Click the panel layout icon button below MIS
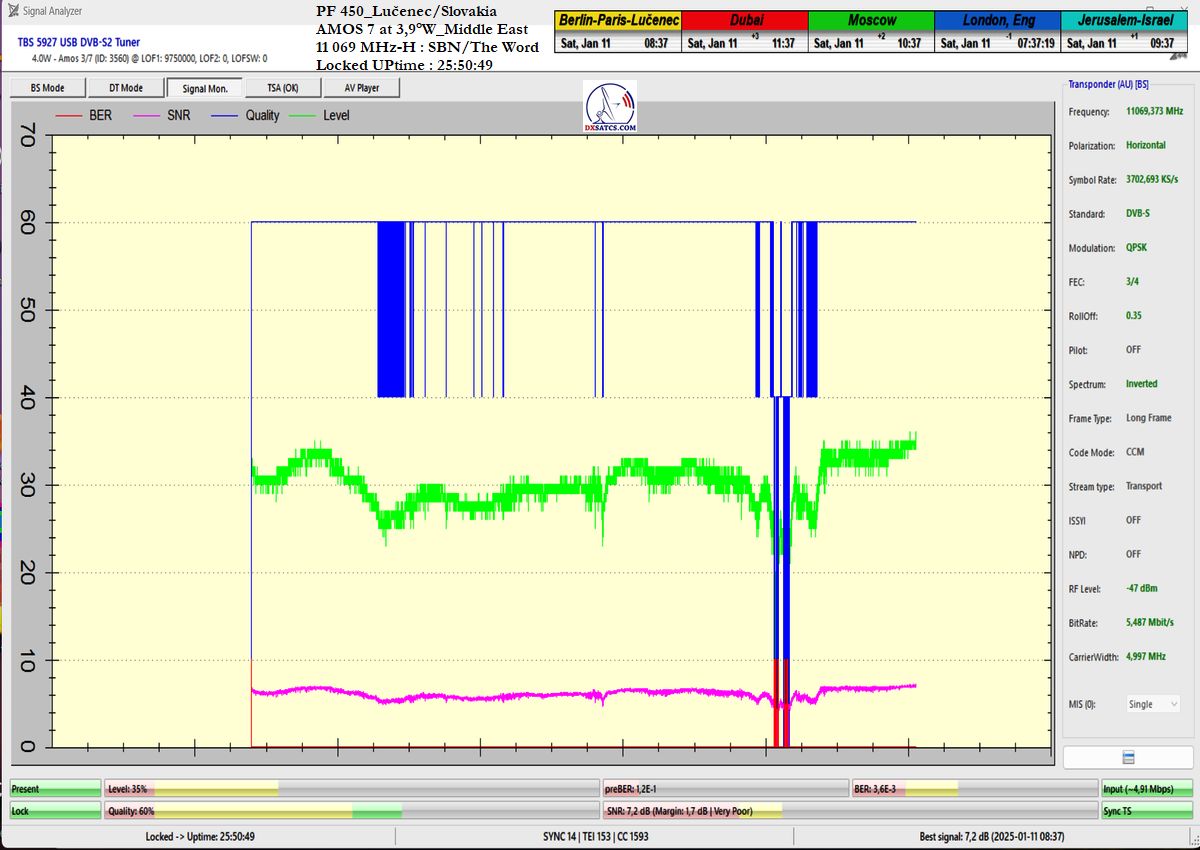Viewport: 1200px width, 850px height. point(1128,757)
